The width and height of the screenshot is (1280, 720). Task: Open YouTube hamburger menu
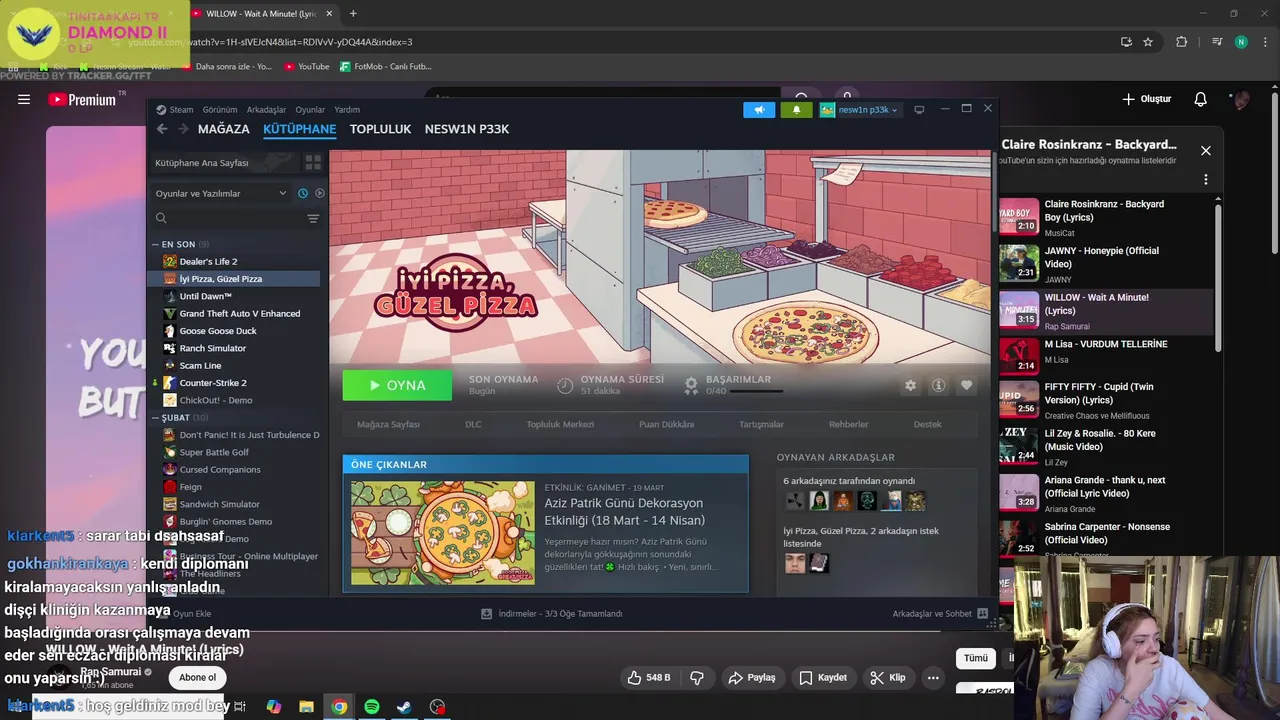24,99
